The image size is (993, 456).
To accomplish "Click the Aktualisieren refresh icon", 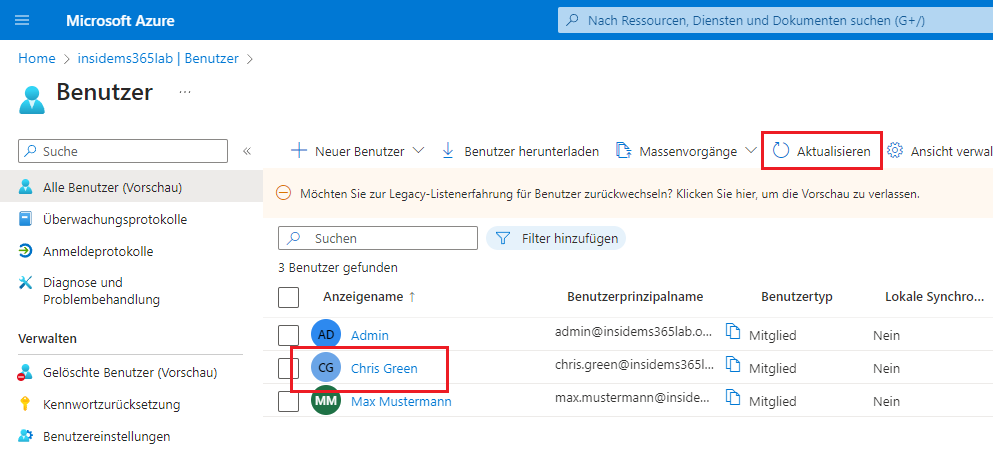I will [781, 151].
